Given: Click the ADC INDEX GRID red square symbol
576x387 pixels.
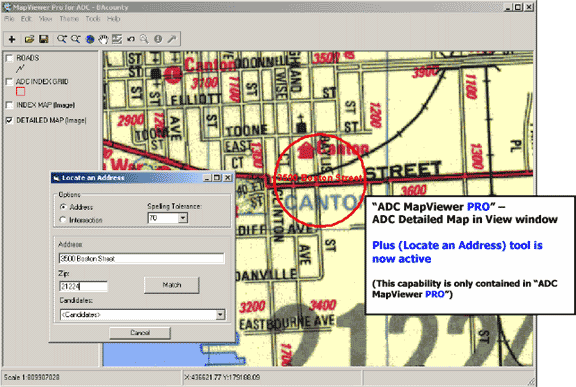Looking at the screenshot, I should [x=21, y=91].
